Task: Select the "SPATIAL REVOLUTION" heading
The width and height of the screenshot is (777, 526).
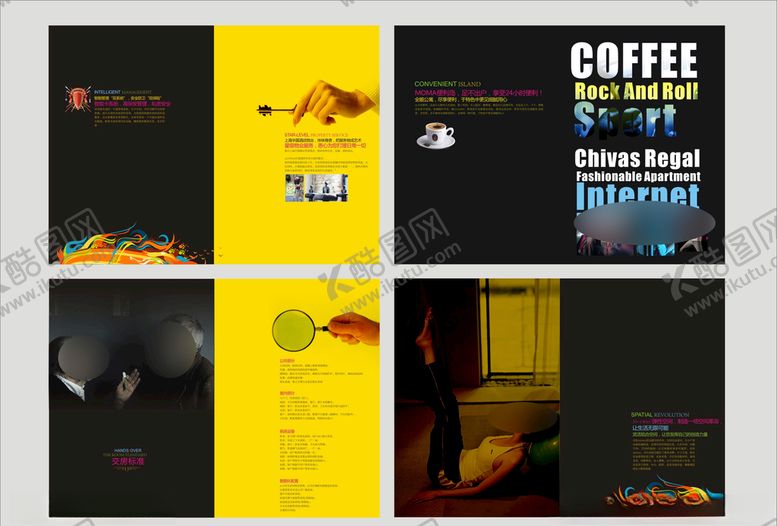Action: (660, 414)
